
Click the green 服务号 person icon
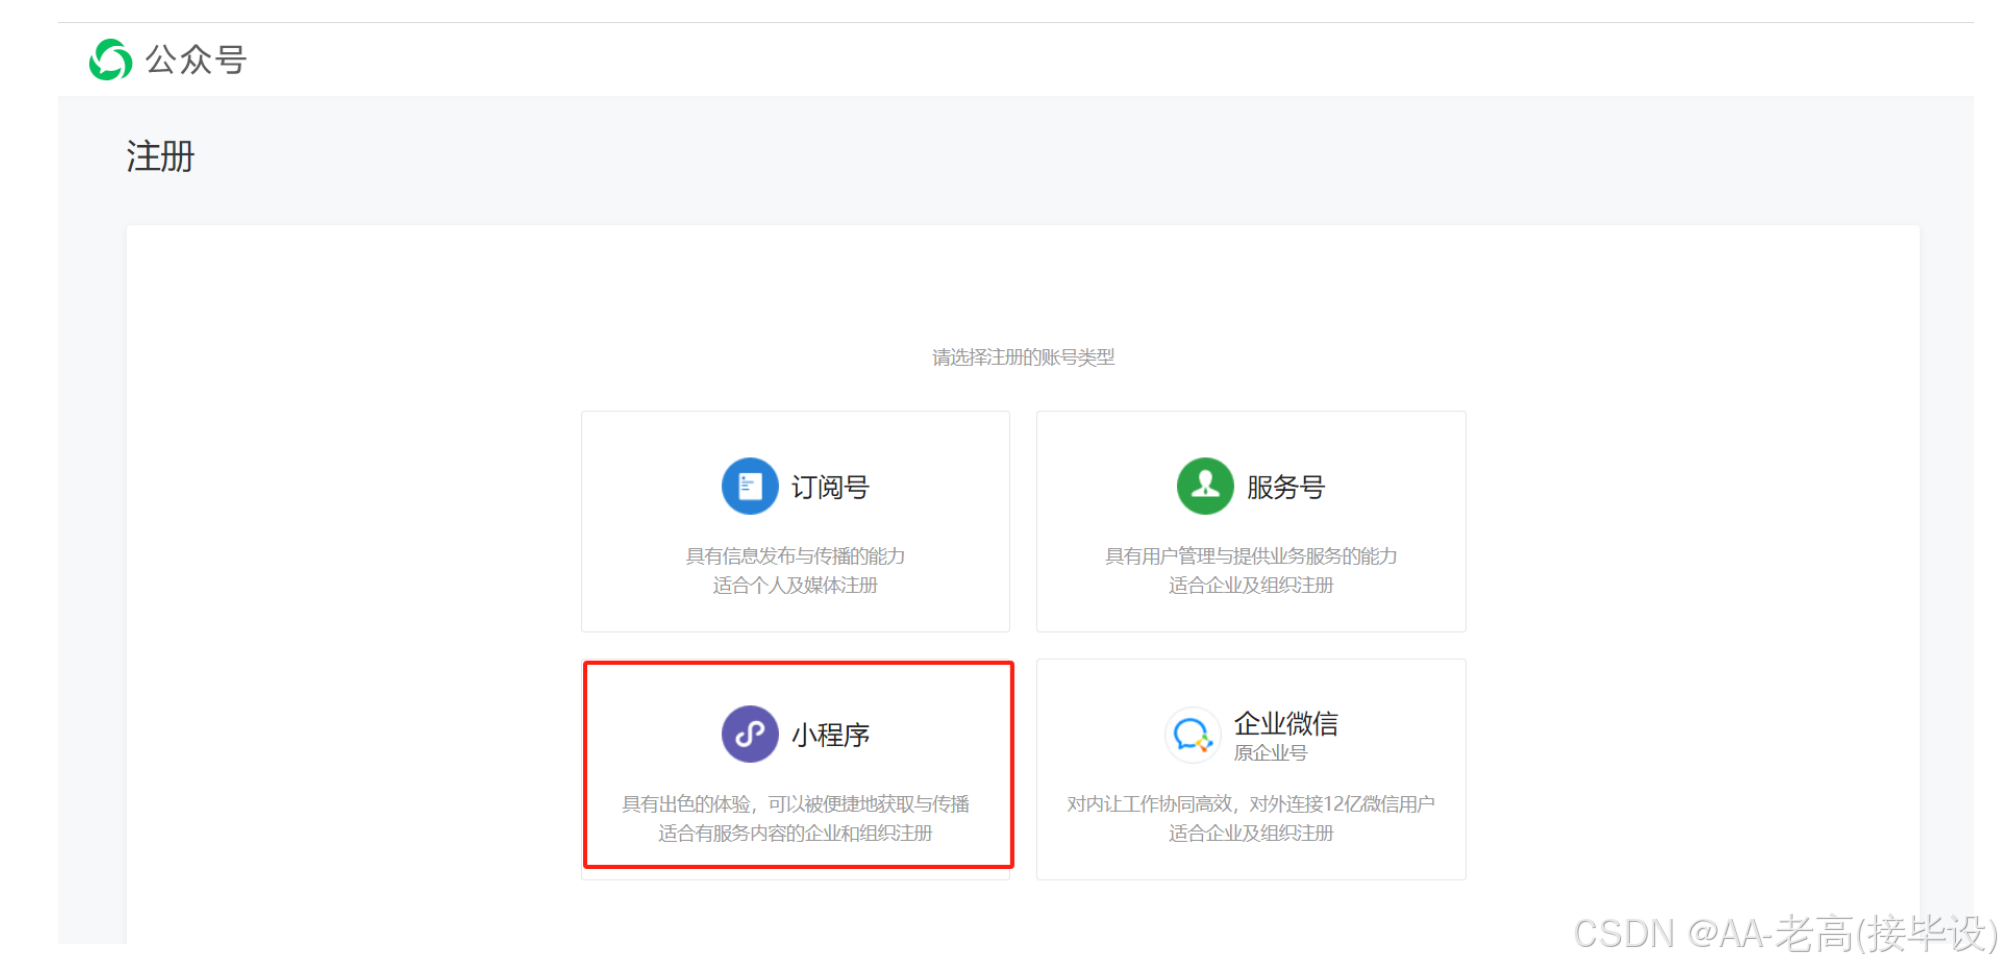coord(1205,486)
